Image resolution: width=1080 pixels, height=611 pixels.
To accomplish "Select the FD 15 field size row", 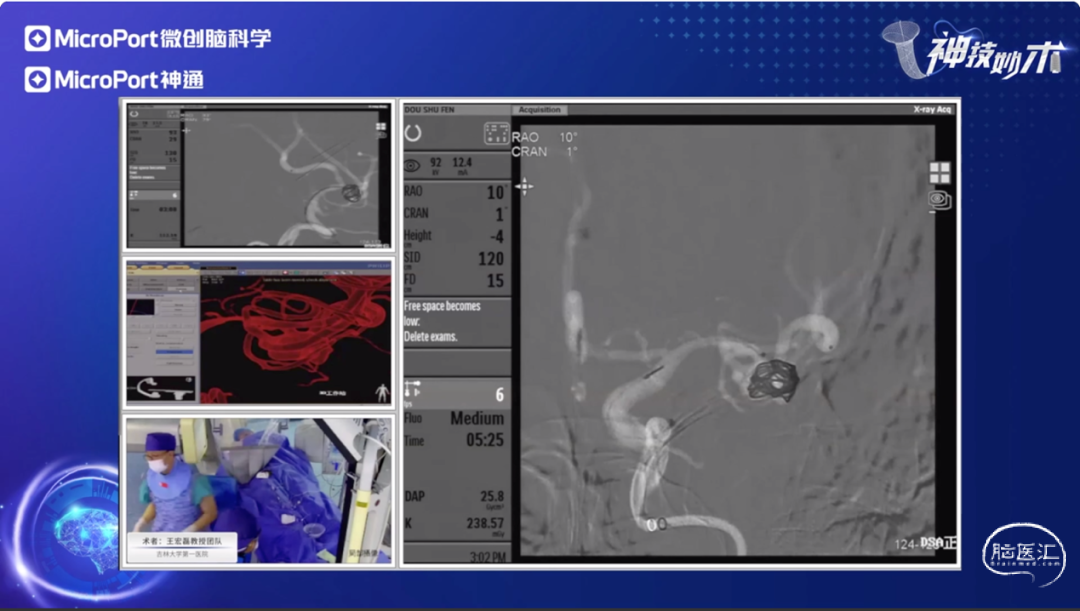I will (x=457, y=280).
